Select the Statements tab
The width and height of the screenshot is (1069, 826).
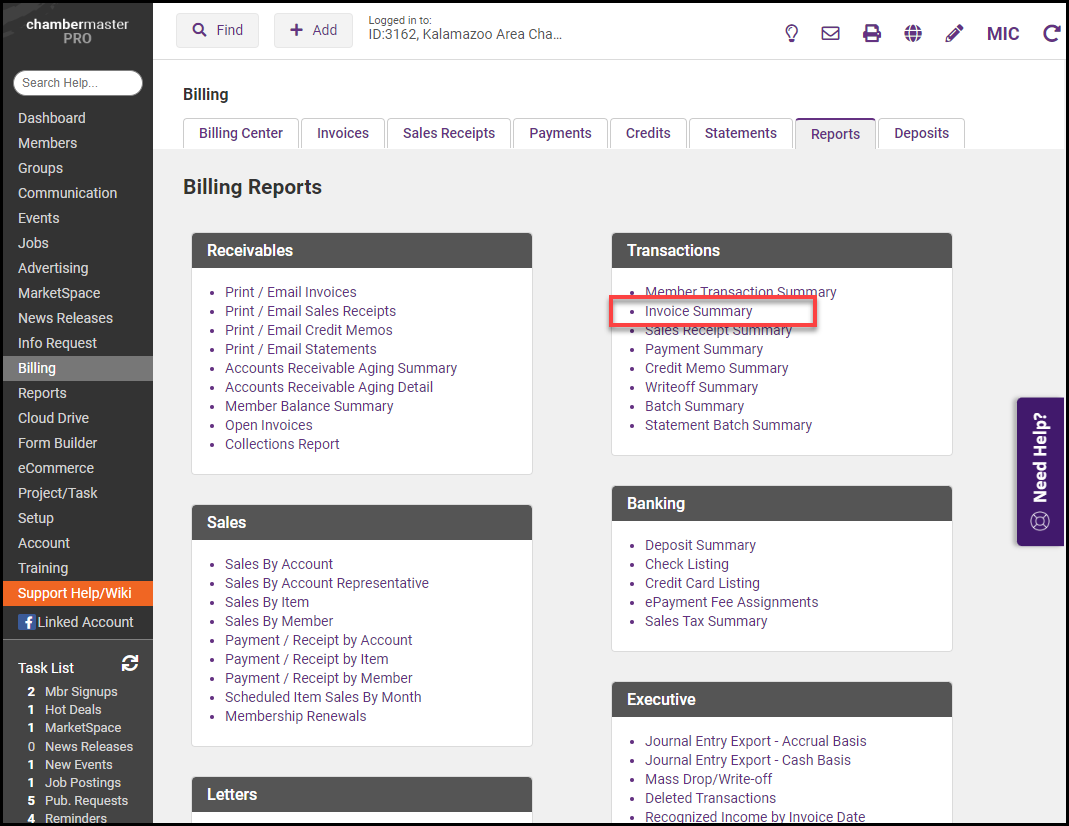pyautogui.click(x=740, y=133)
